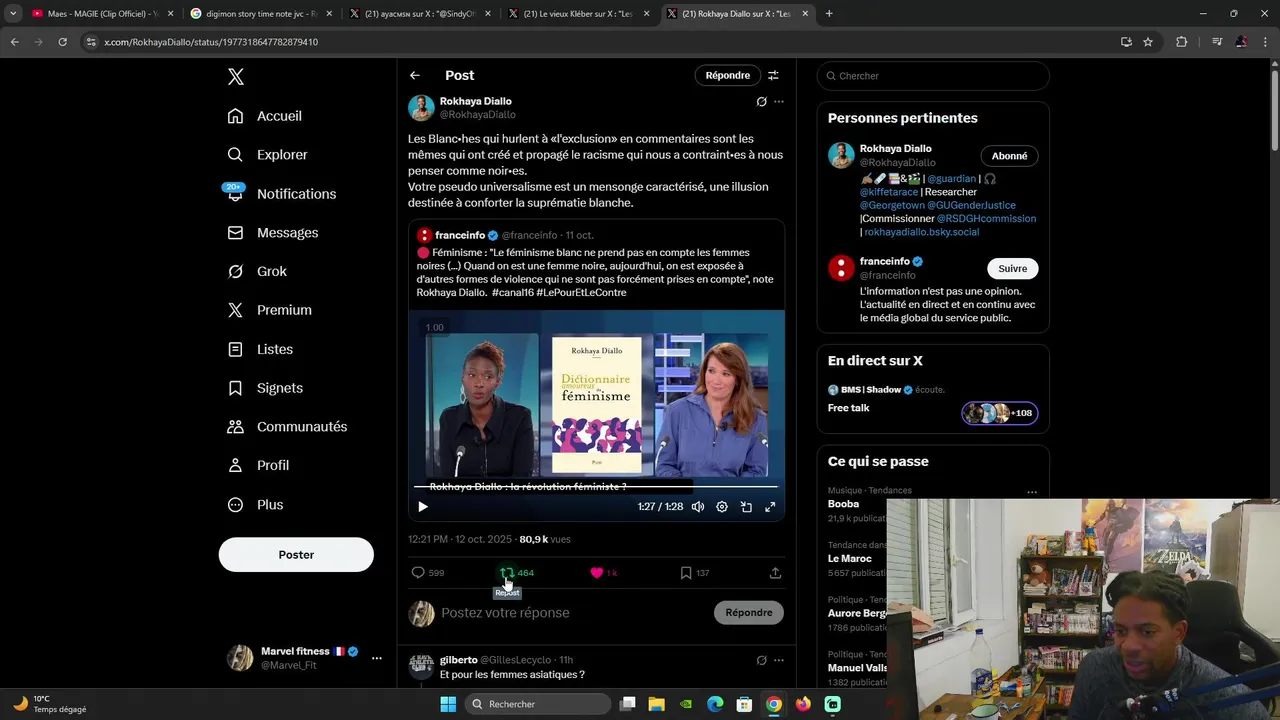This screenshot has height=720, width=1280.
Task: Toggle picture-in-picture on the video
Action: click(x=746, y=507)
